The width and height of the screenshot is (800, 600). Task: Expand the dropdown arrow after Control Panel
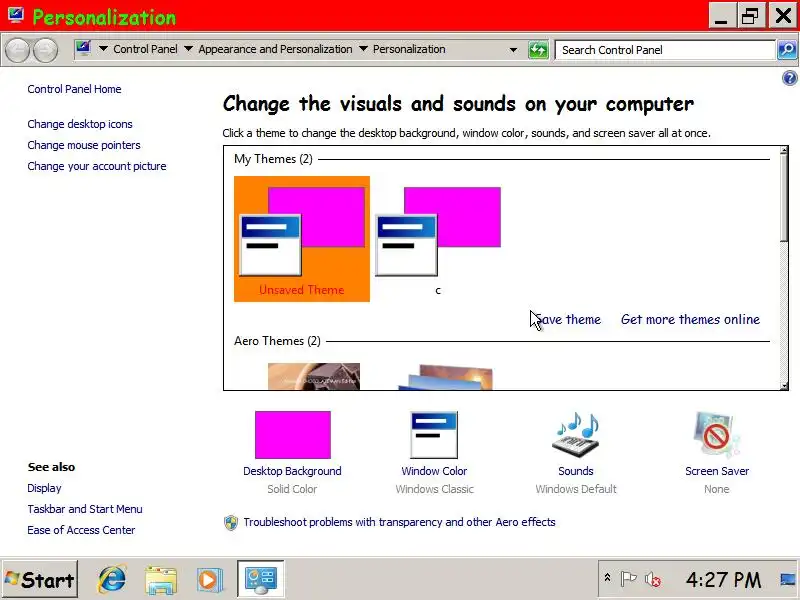(x=188, y=49)
